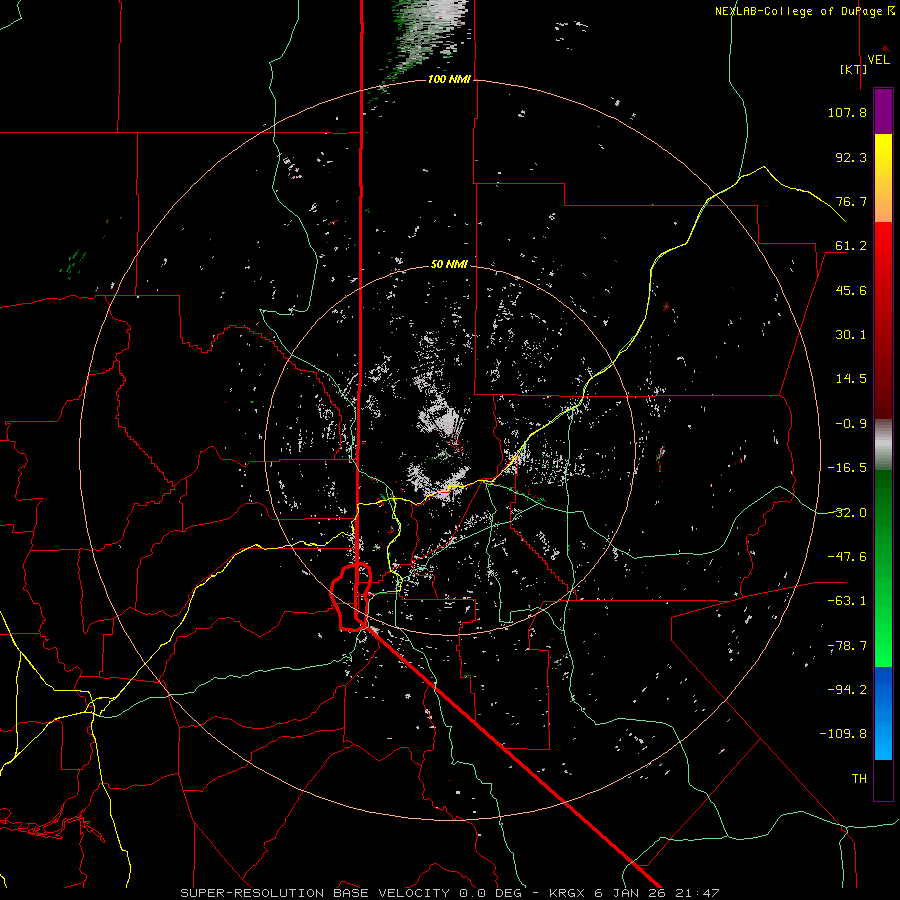
Task: Click the -109.8 legend value
Action: 843,734
